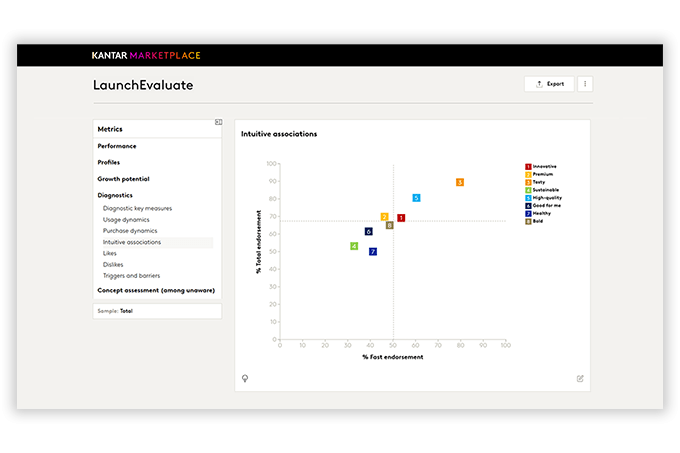Click the LaunchEvaluate page title
Viewport: 680px width, 453px height.
(143, 85)
